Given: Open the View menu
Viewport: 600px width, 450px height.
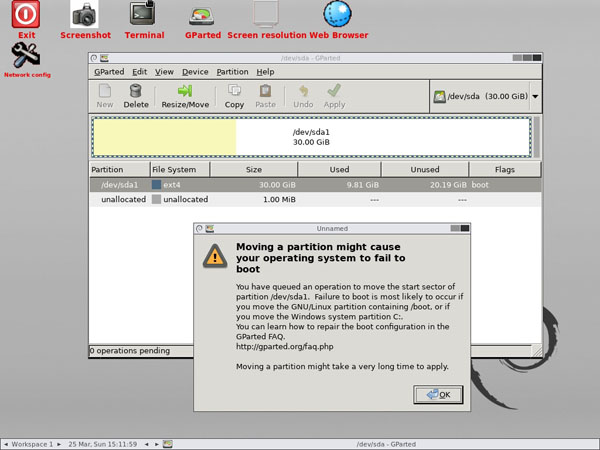Looking at the screenshot, I should click(164, 72).
